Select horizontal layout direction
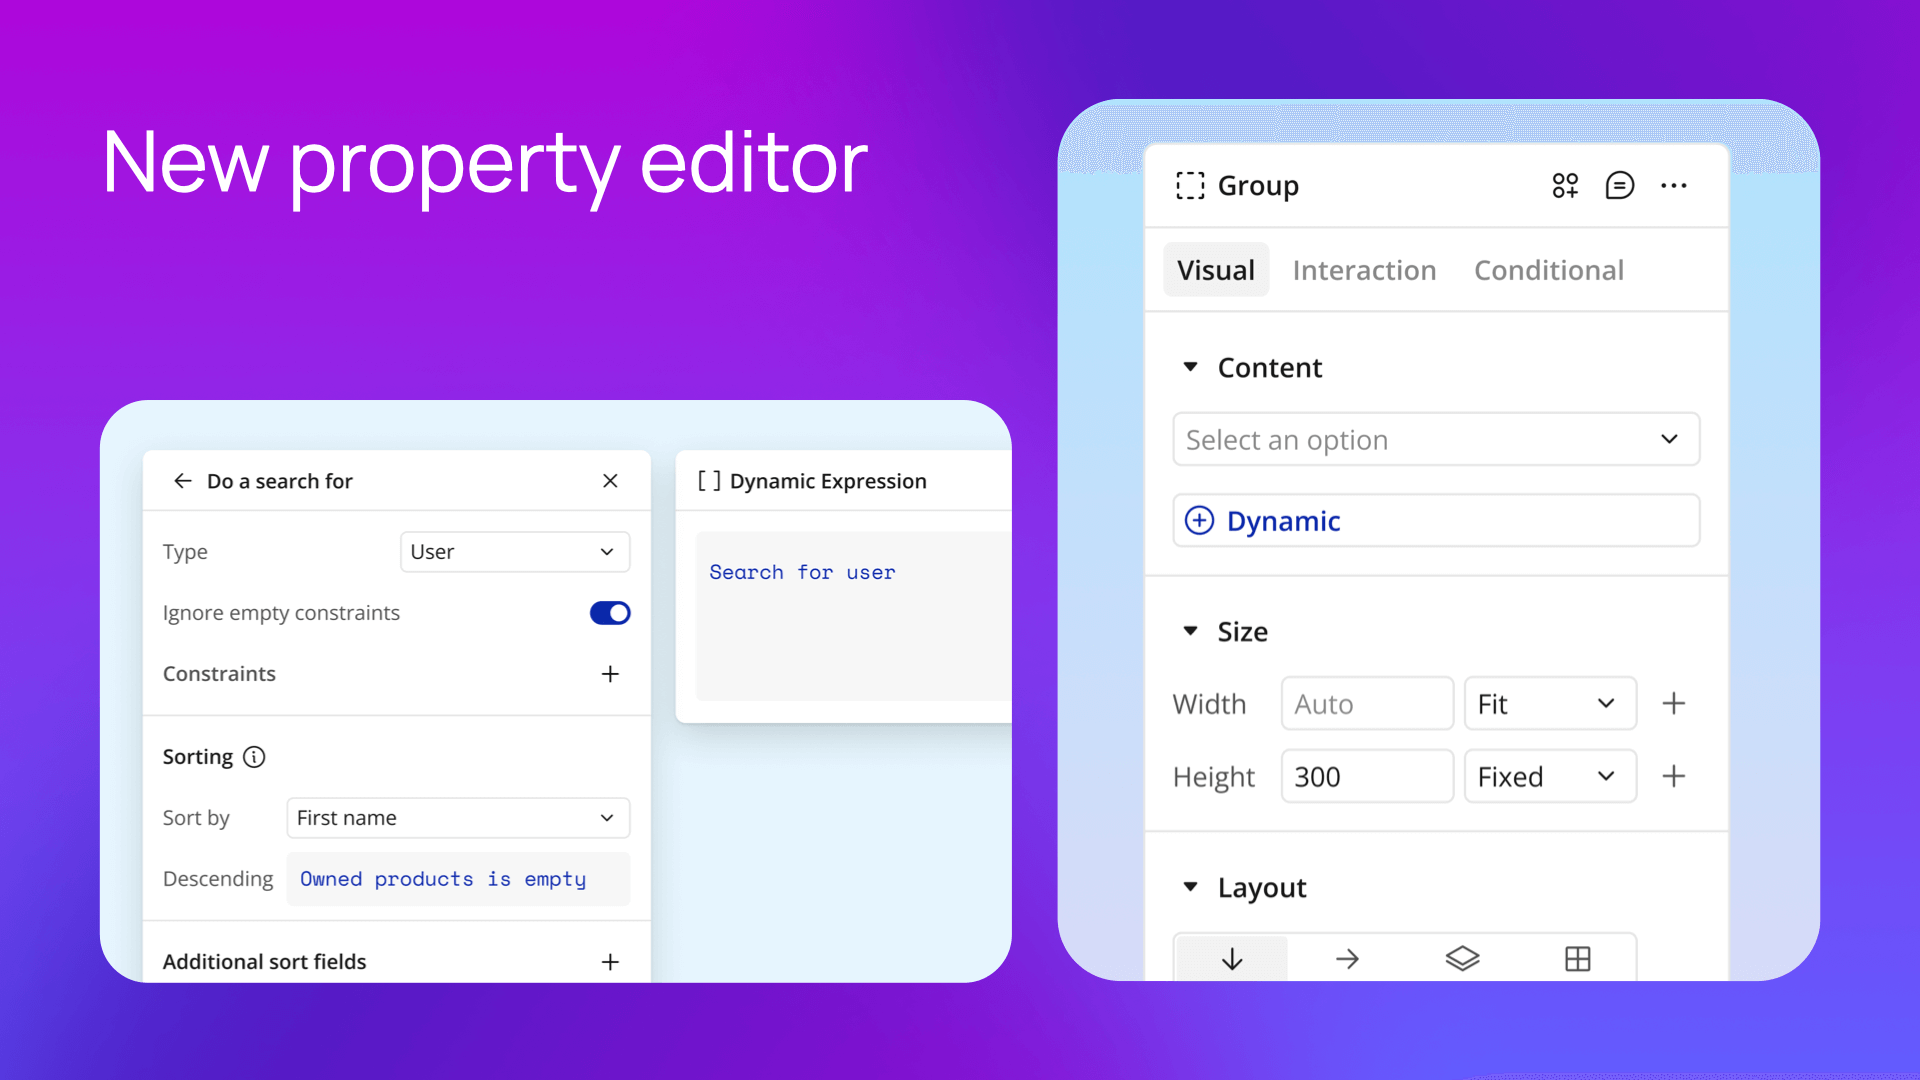 1346,957
